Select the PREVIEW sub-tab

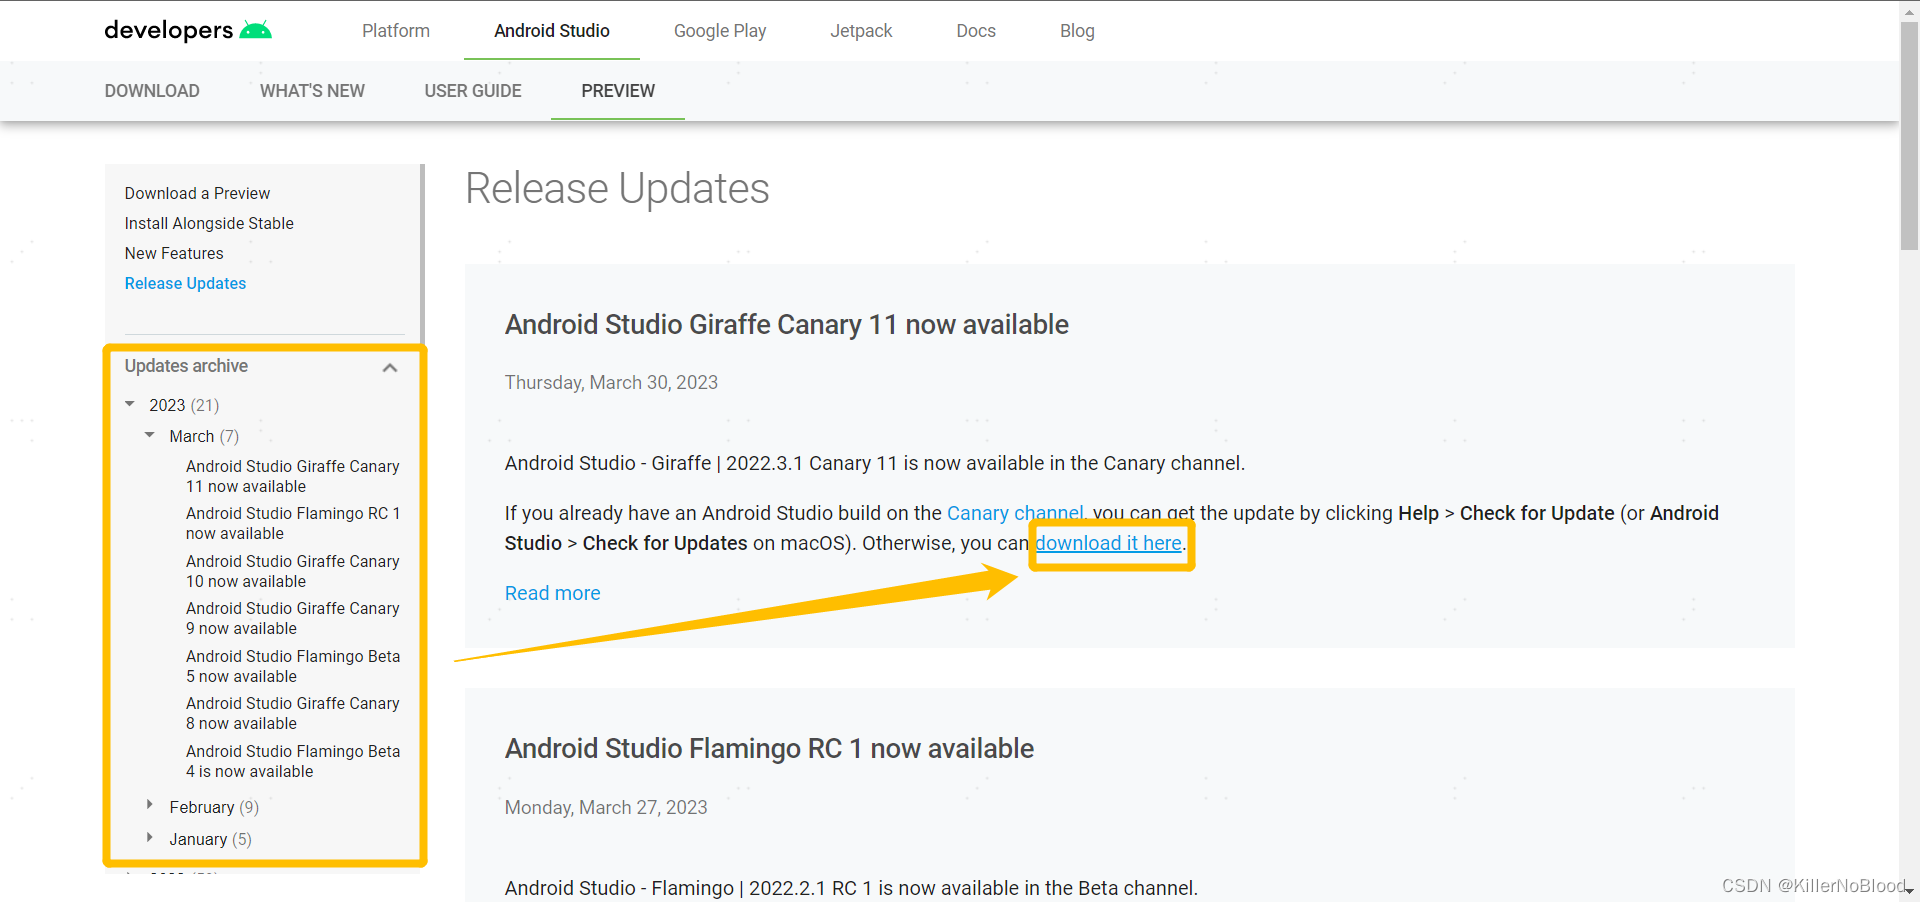tap(618, 91)
